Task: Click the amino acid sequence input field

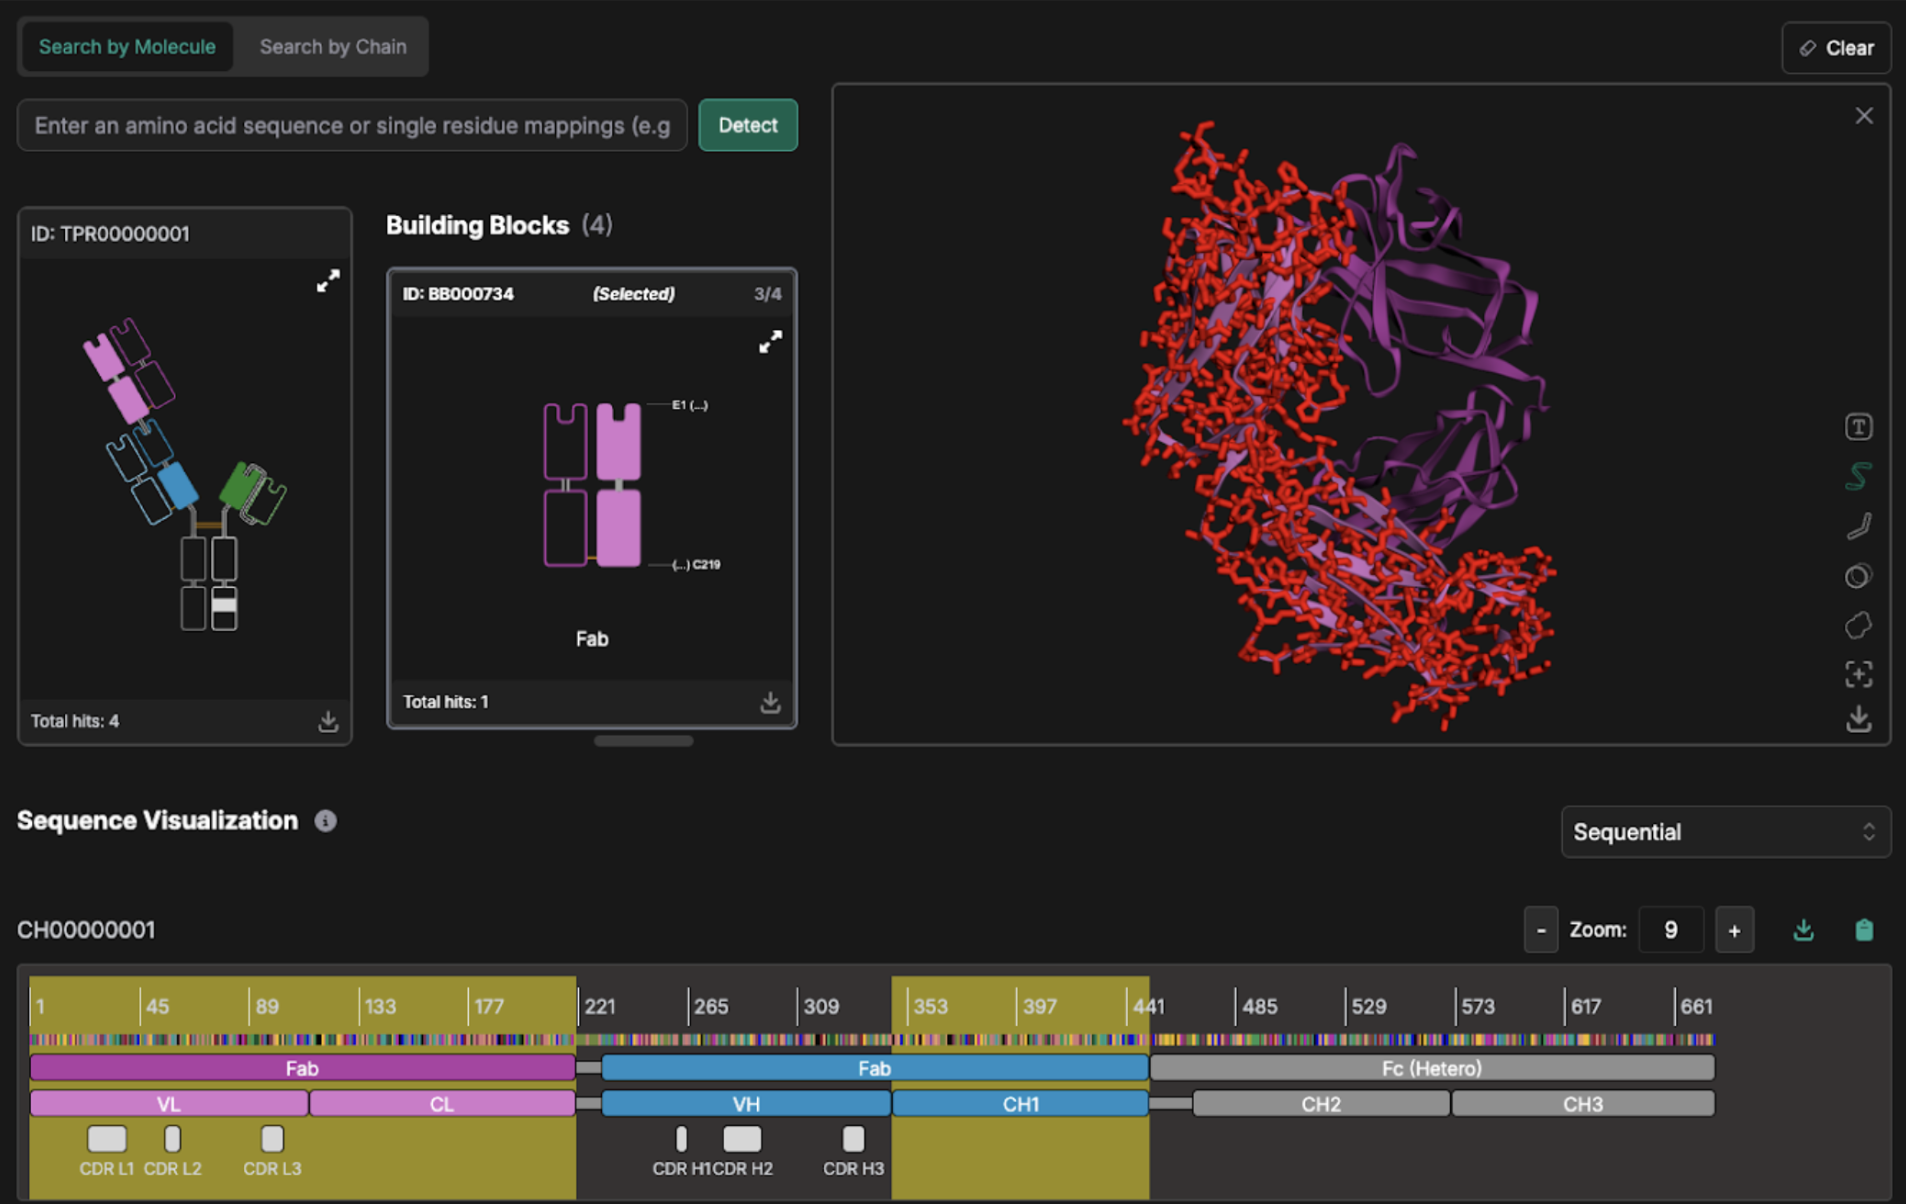Action: 352,126
